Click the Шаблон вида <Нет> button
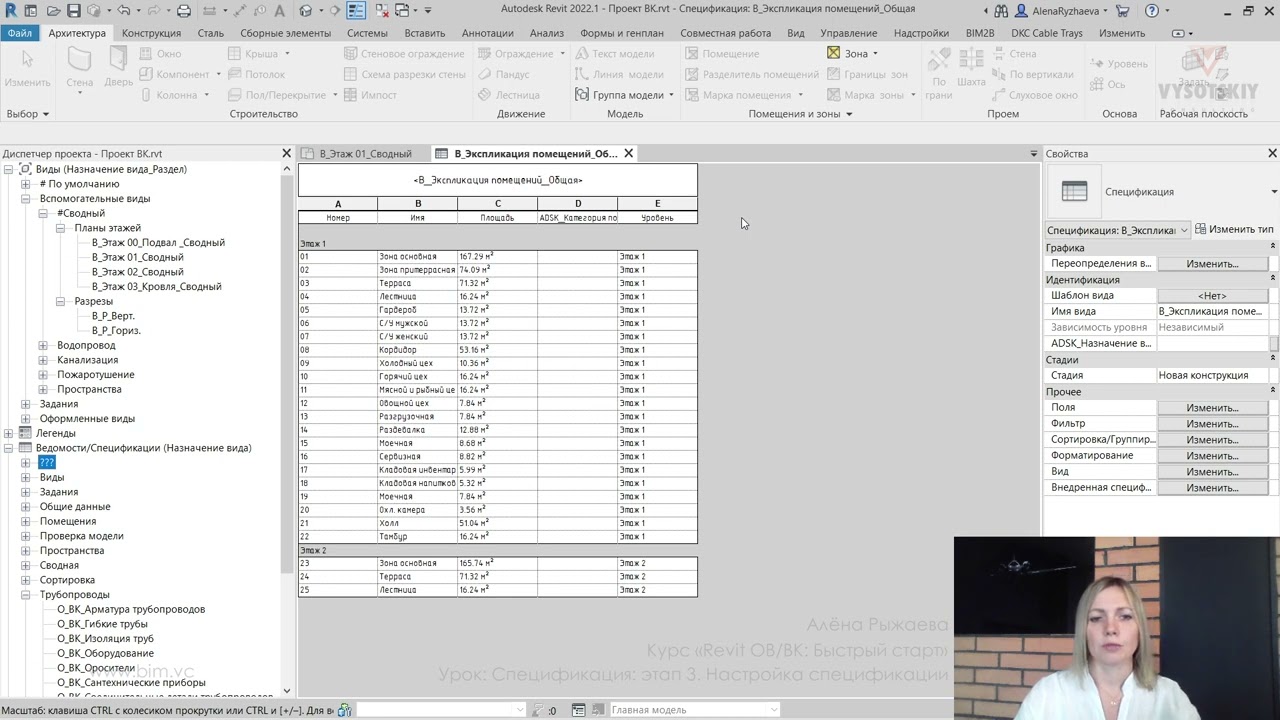The image size is (1280, 720). 1212,296
